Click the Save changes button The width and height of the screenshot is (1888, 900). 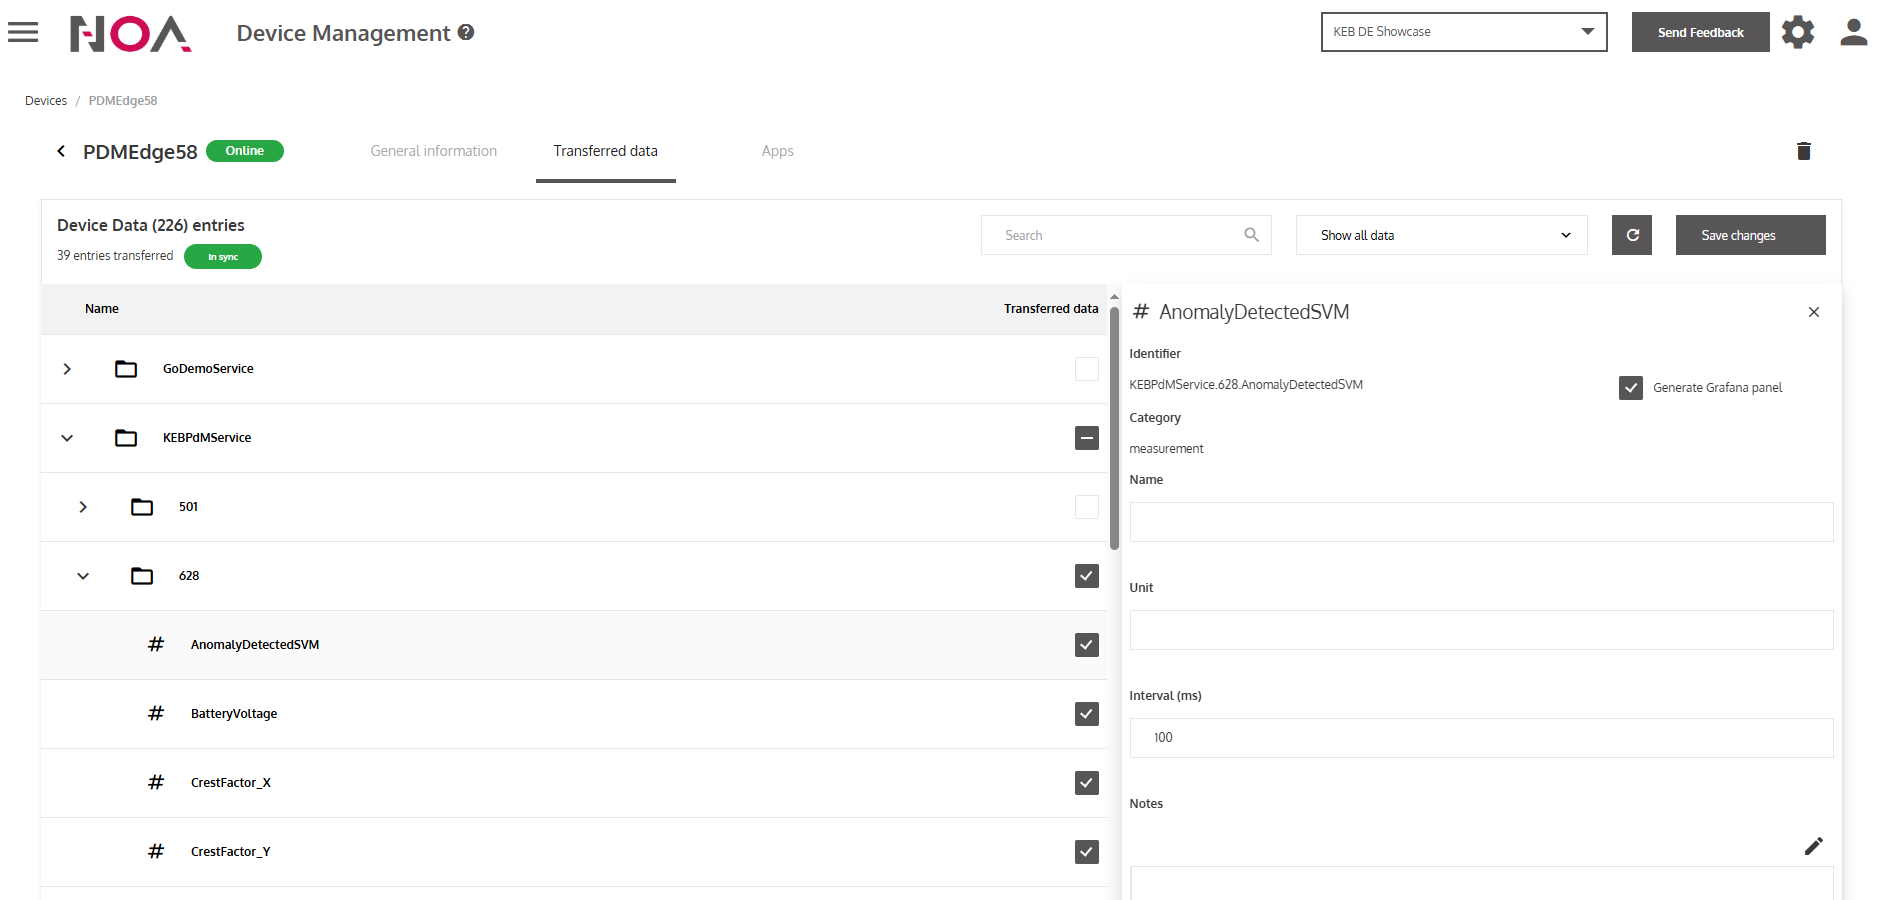(x=1750, y=235)
